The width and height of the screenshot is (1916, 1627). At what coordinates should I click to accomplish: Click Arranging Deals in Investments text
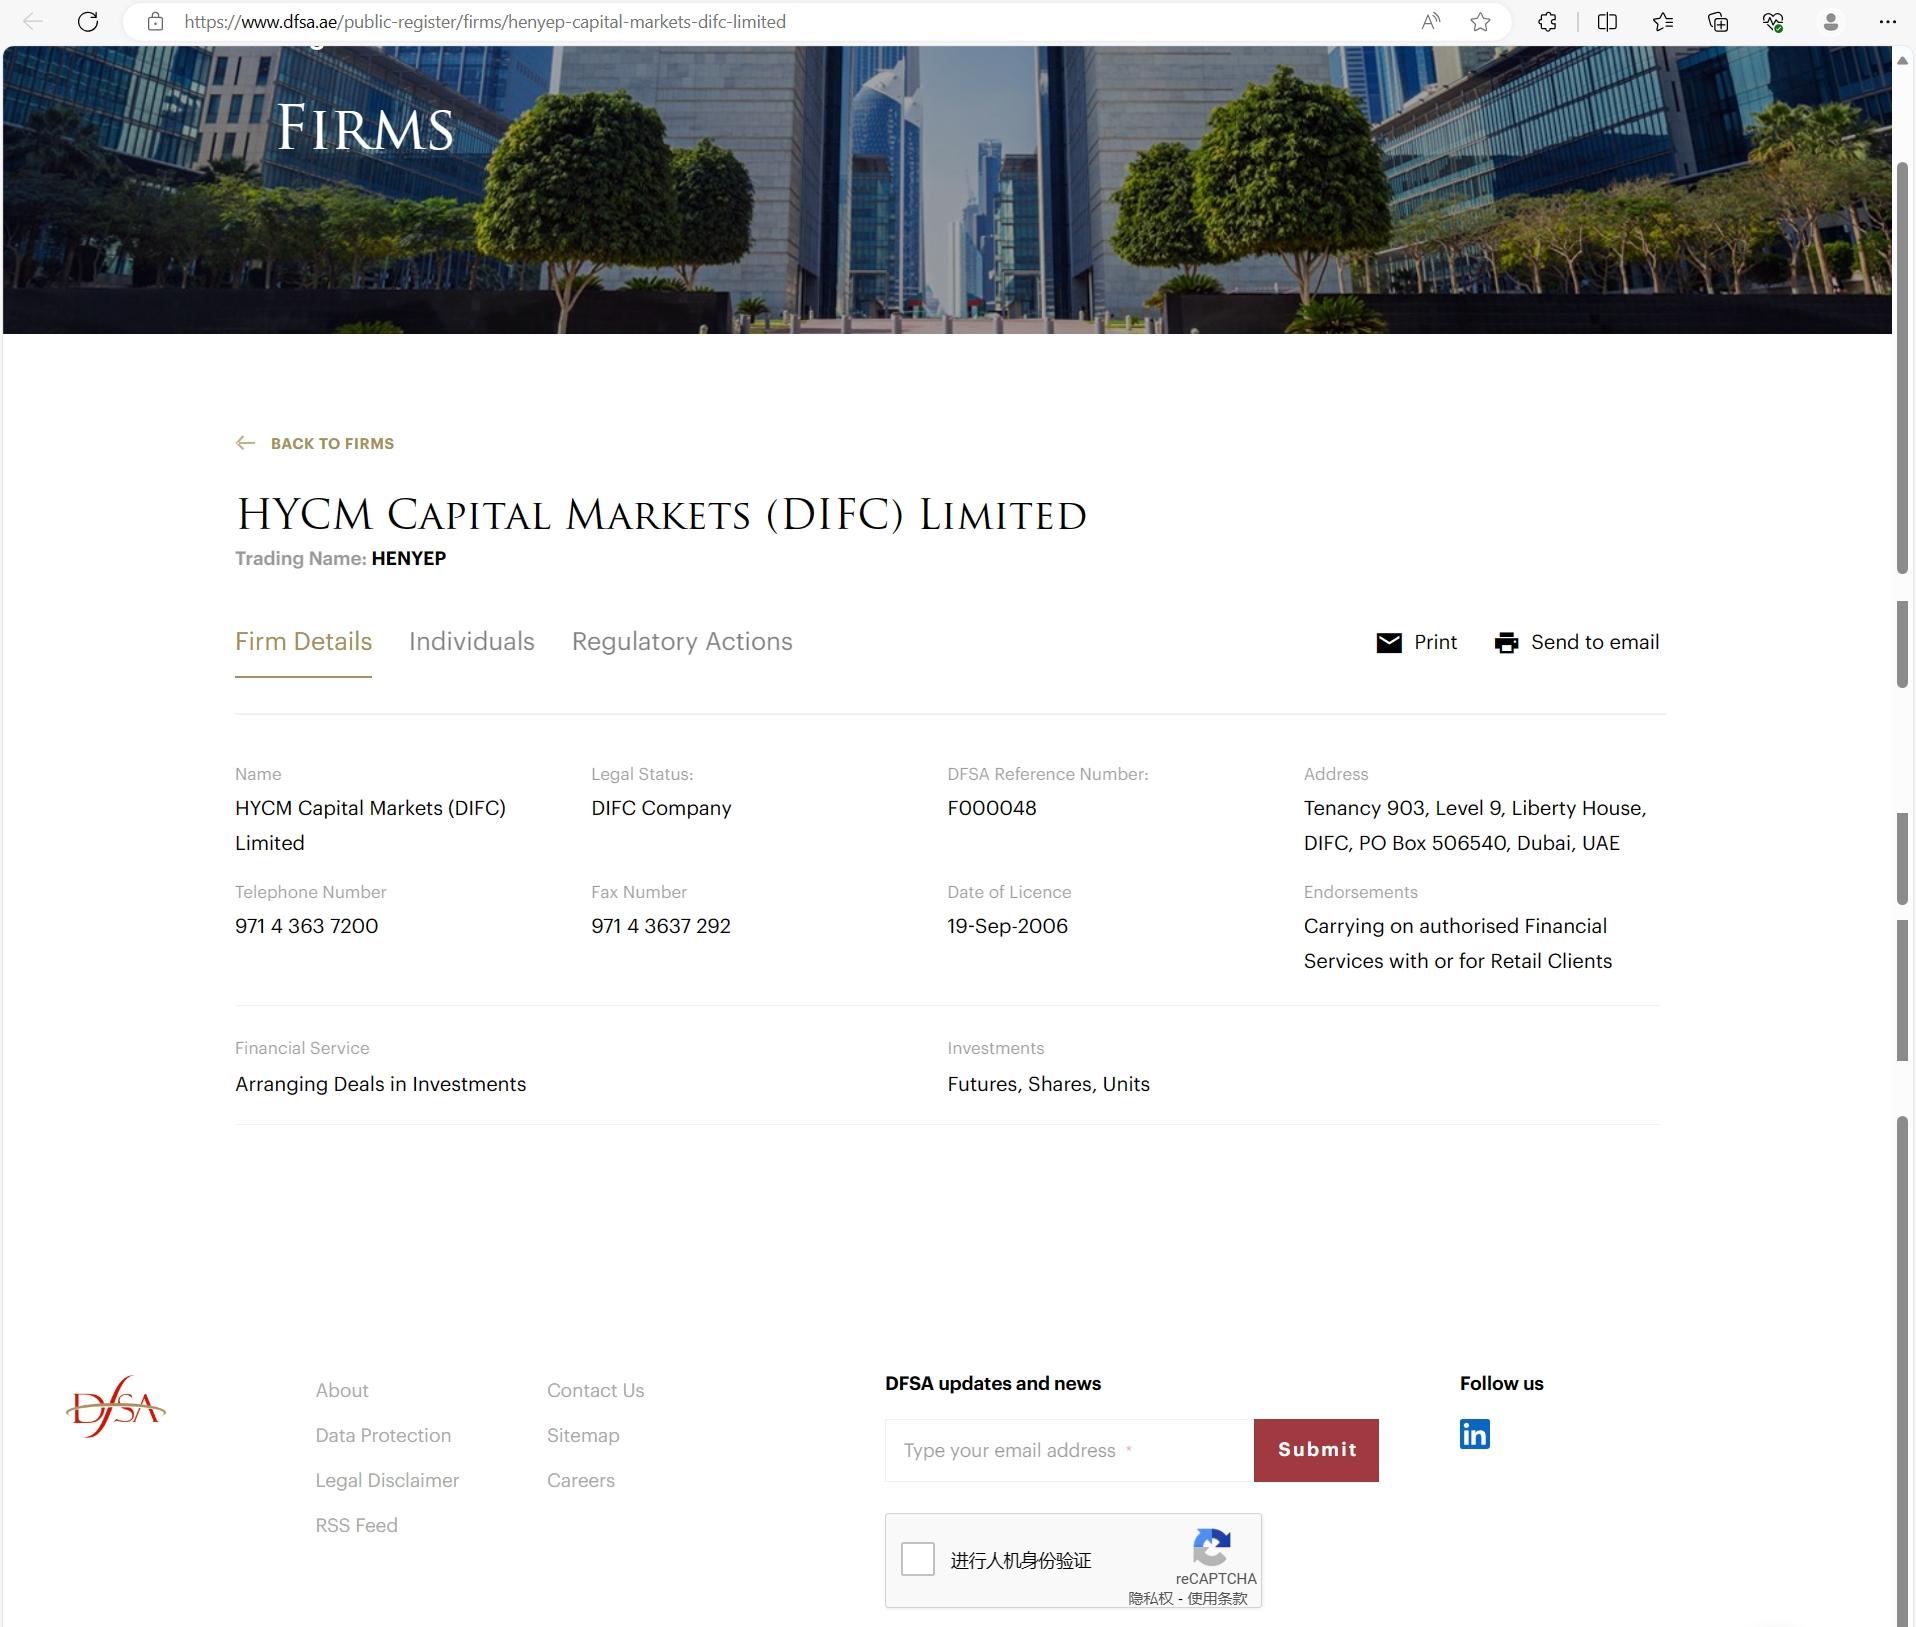[380, 1084]
